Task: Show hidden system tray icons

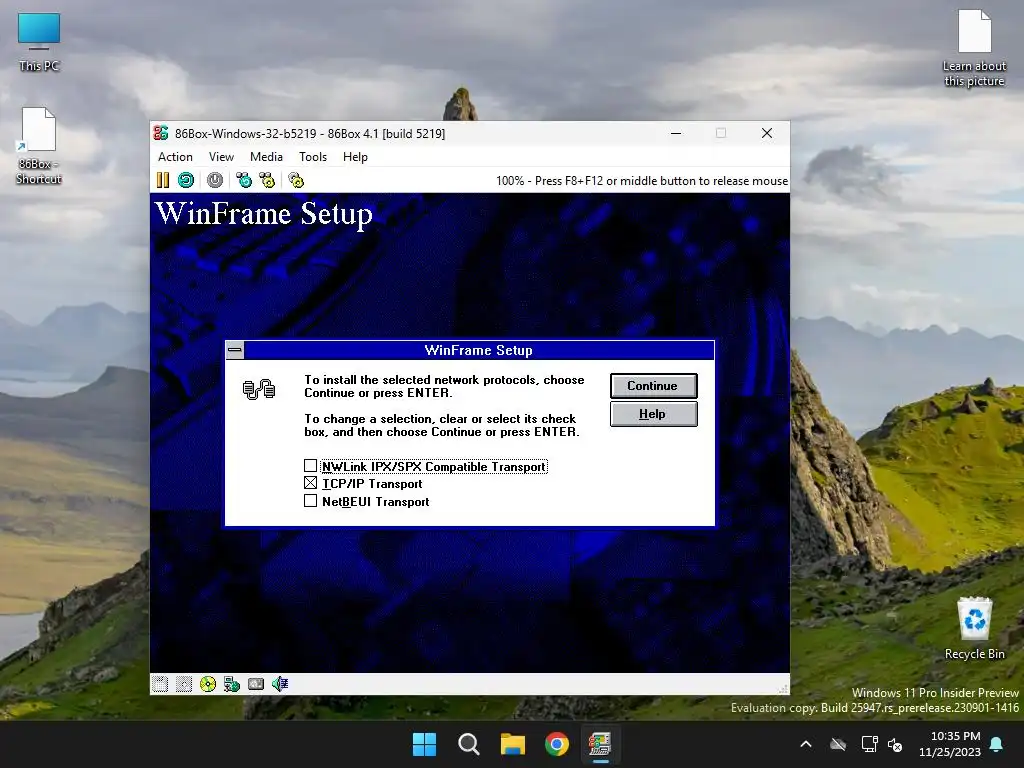Action: (806, 744)
